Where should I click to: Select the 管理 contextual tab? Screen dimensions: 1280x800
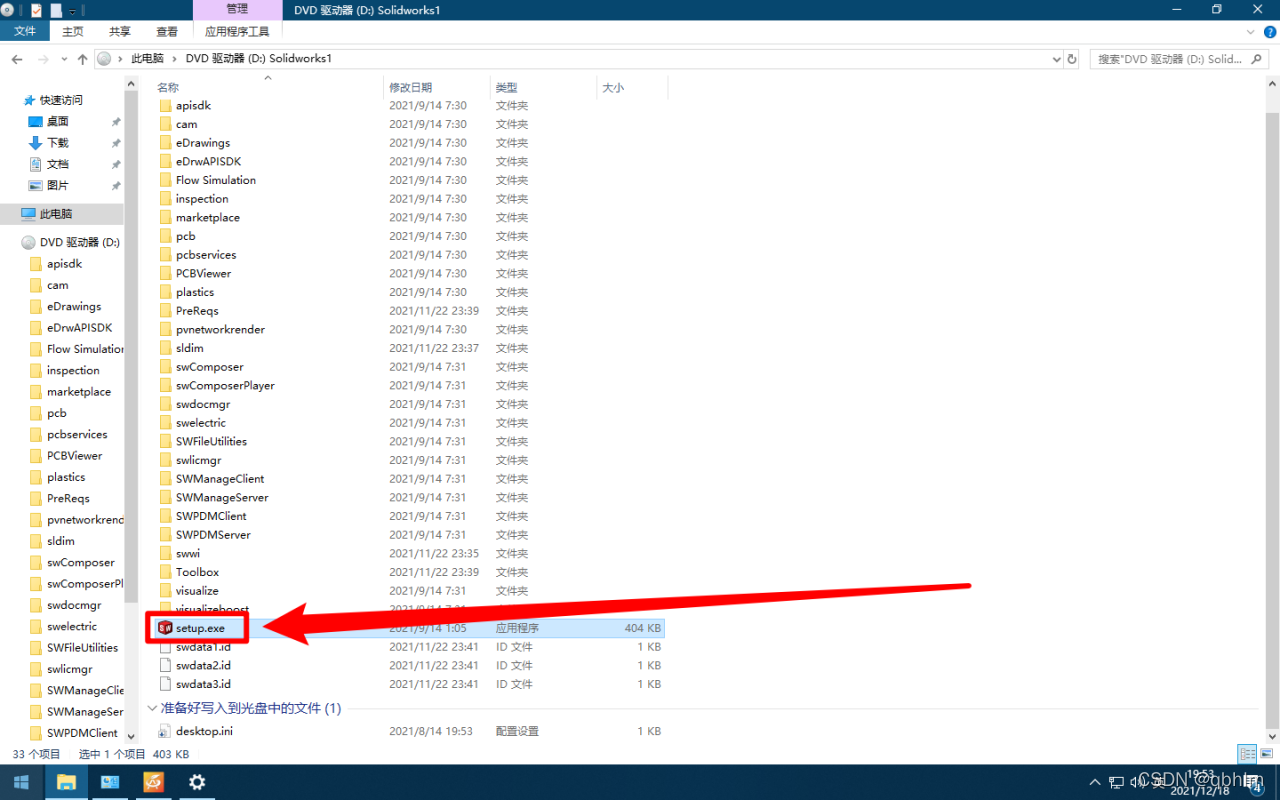pos(237,9)
